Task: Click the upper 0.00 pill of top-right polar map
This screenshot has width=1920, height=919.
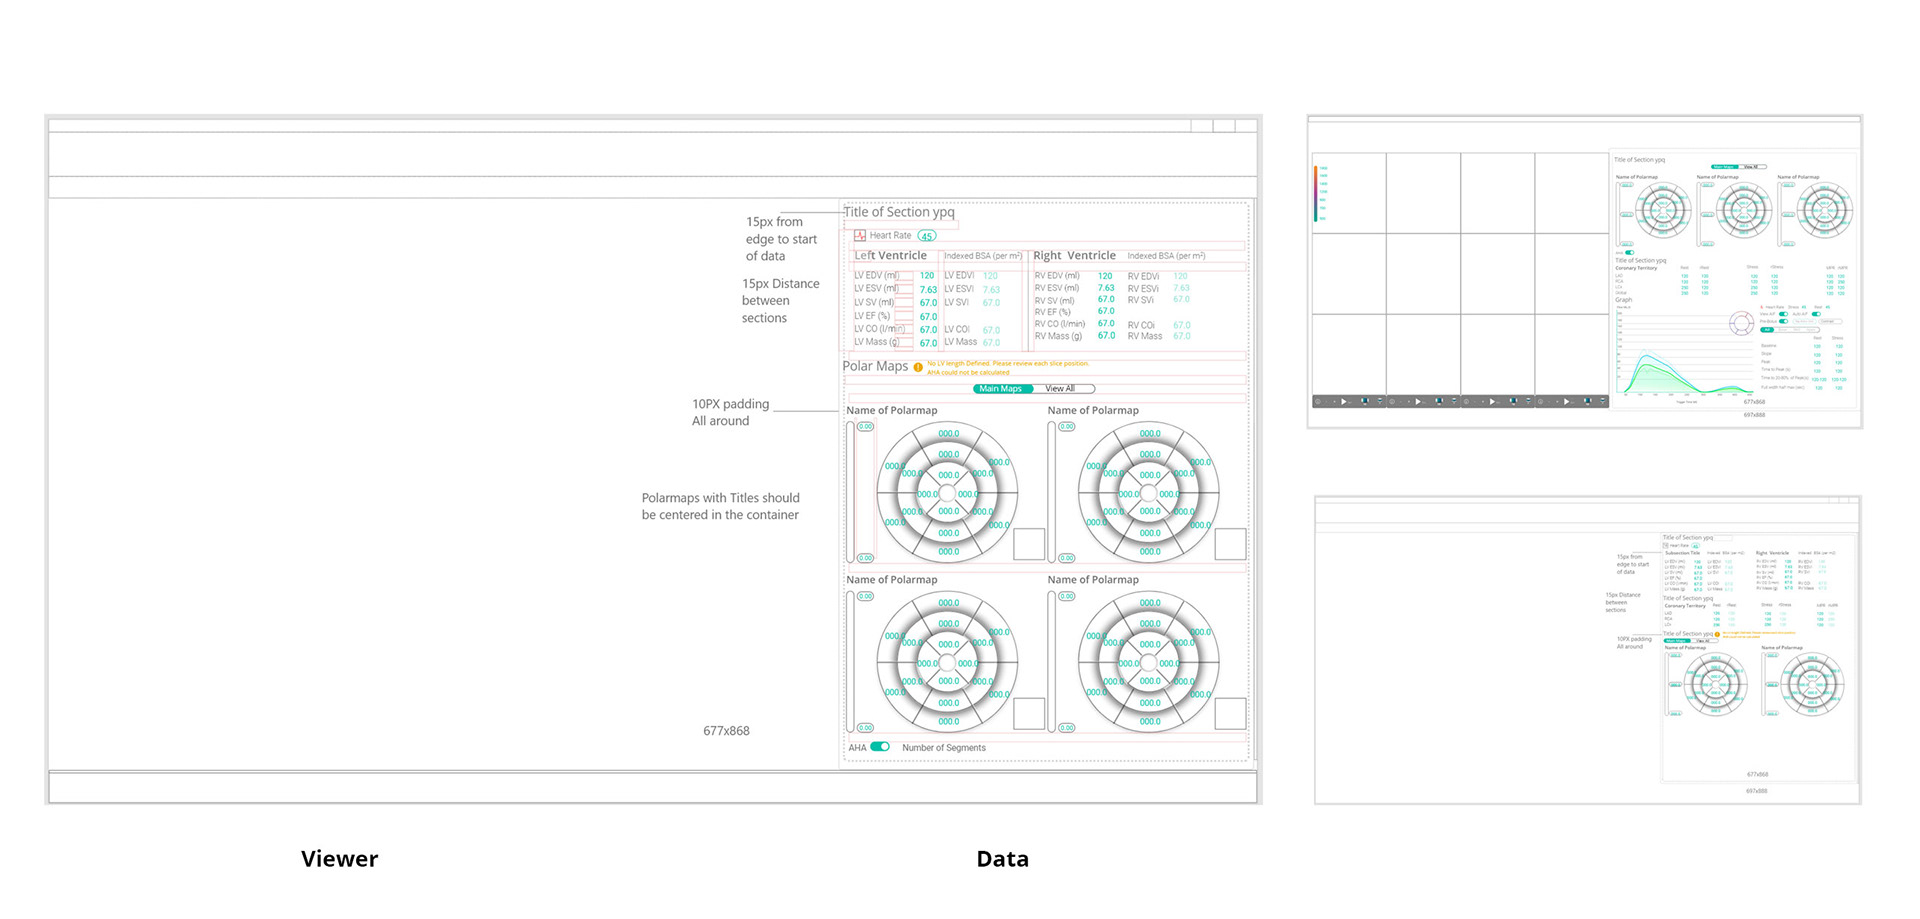Action: (x=1067, y=427)
